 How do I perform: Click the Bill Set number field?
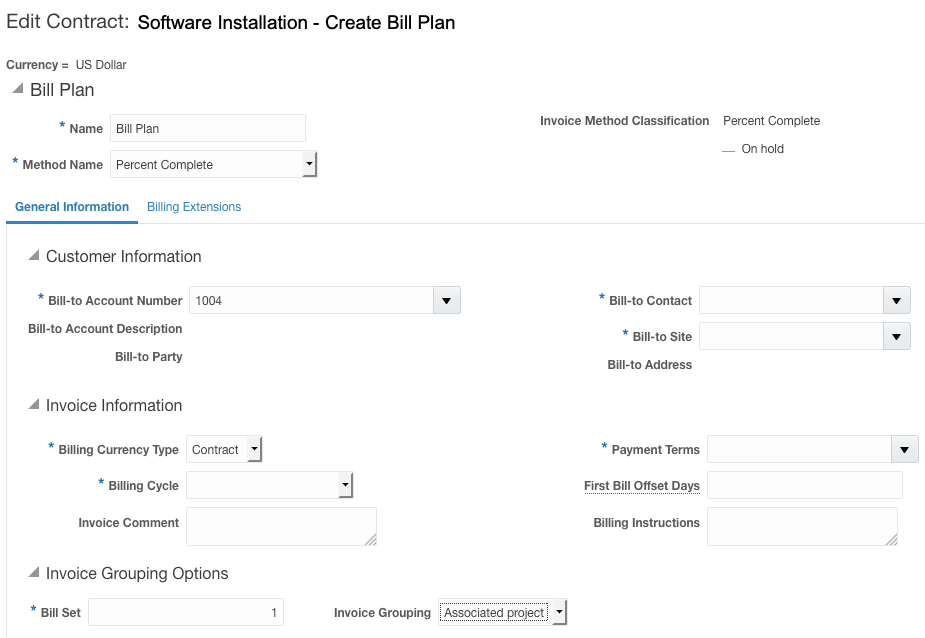coord(186,613)
